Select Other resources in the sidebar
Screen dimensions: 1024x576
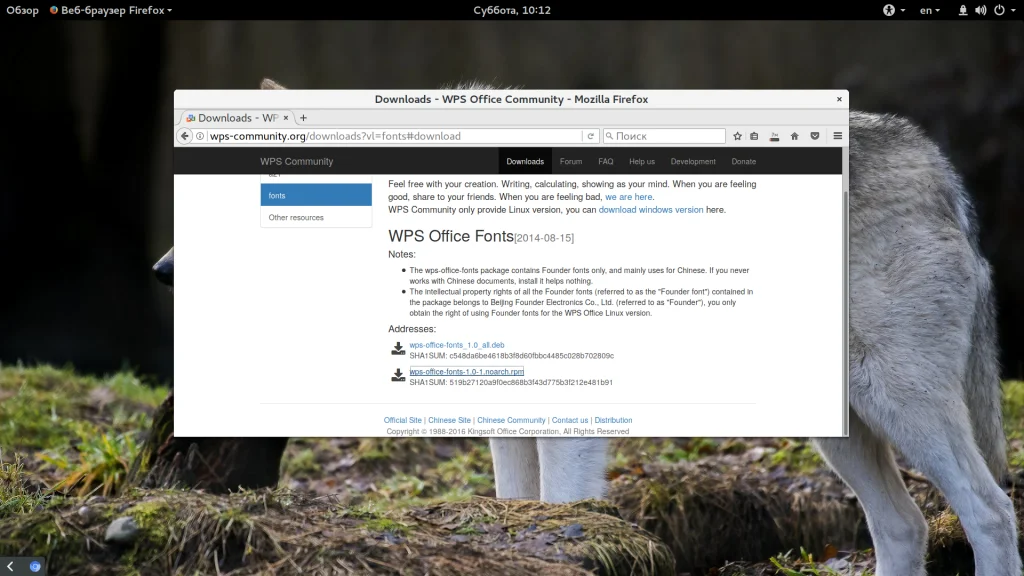pyautogui.click(x=316, y=217)
